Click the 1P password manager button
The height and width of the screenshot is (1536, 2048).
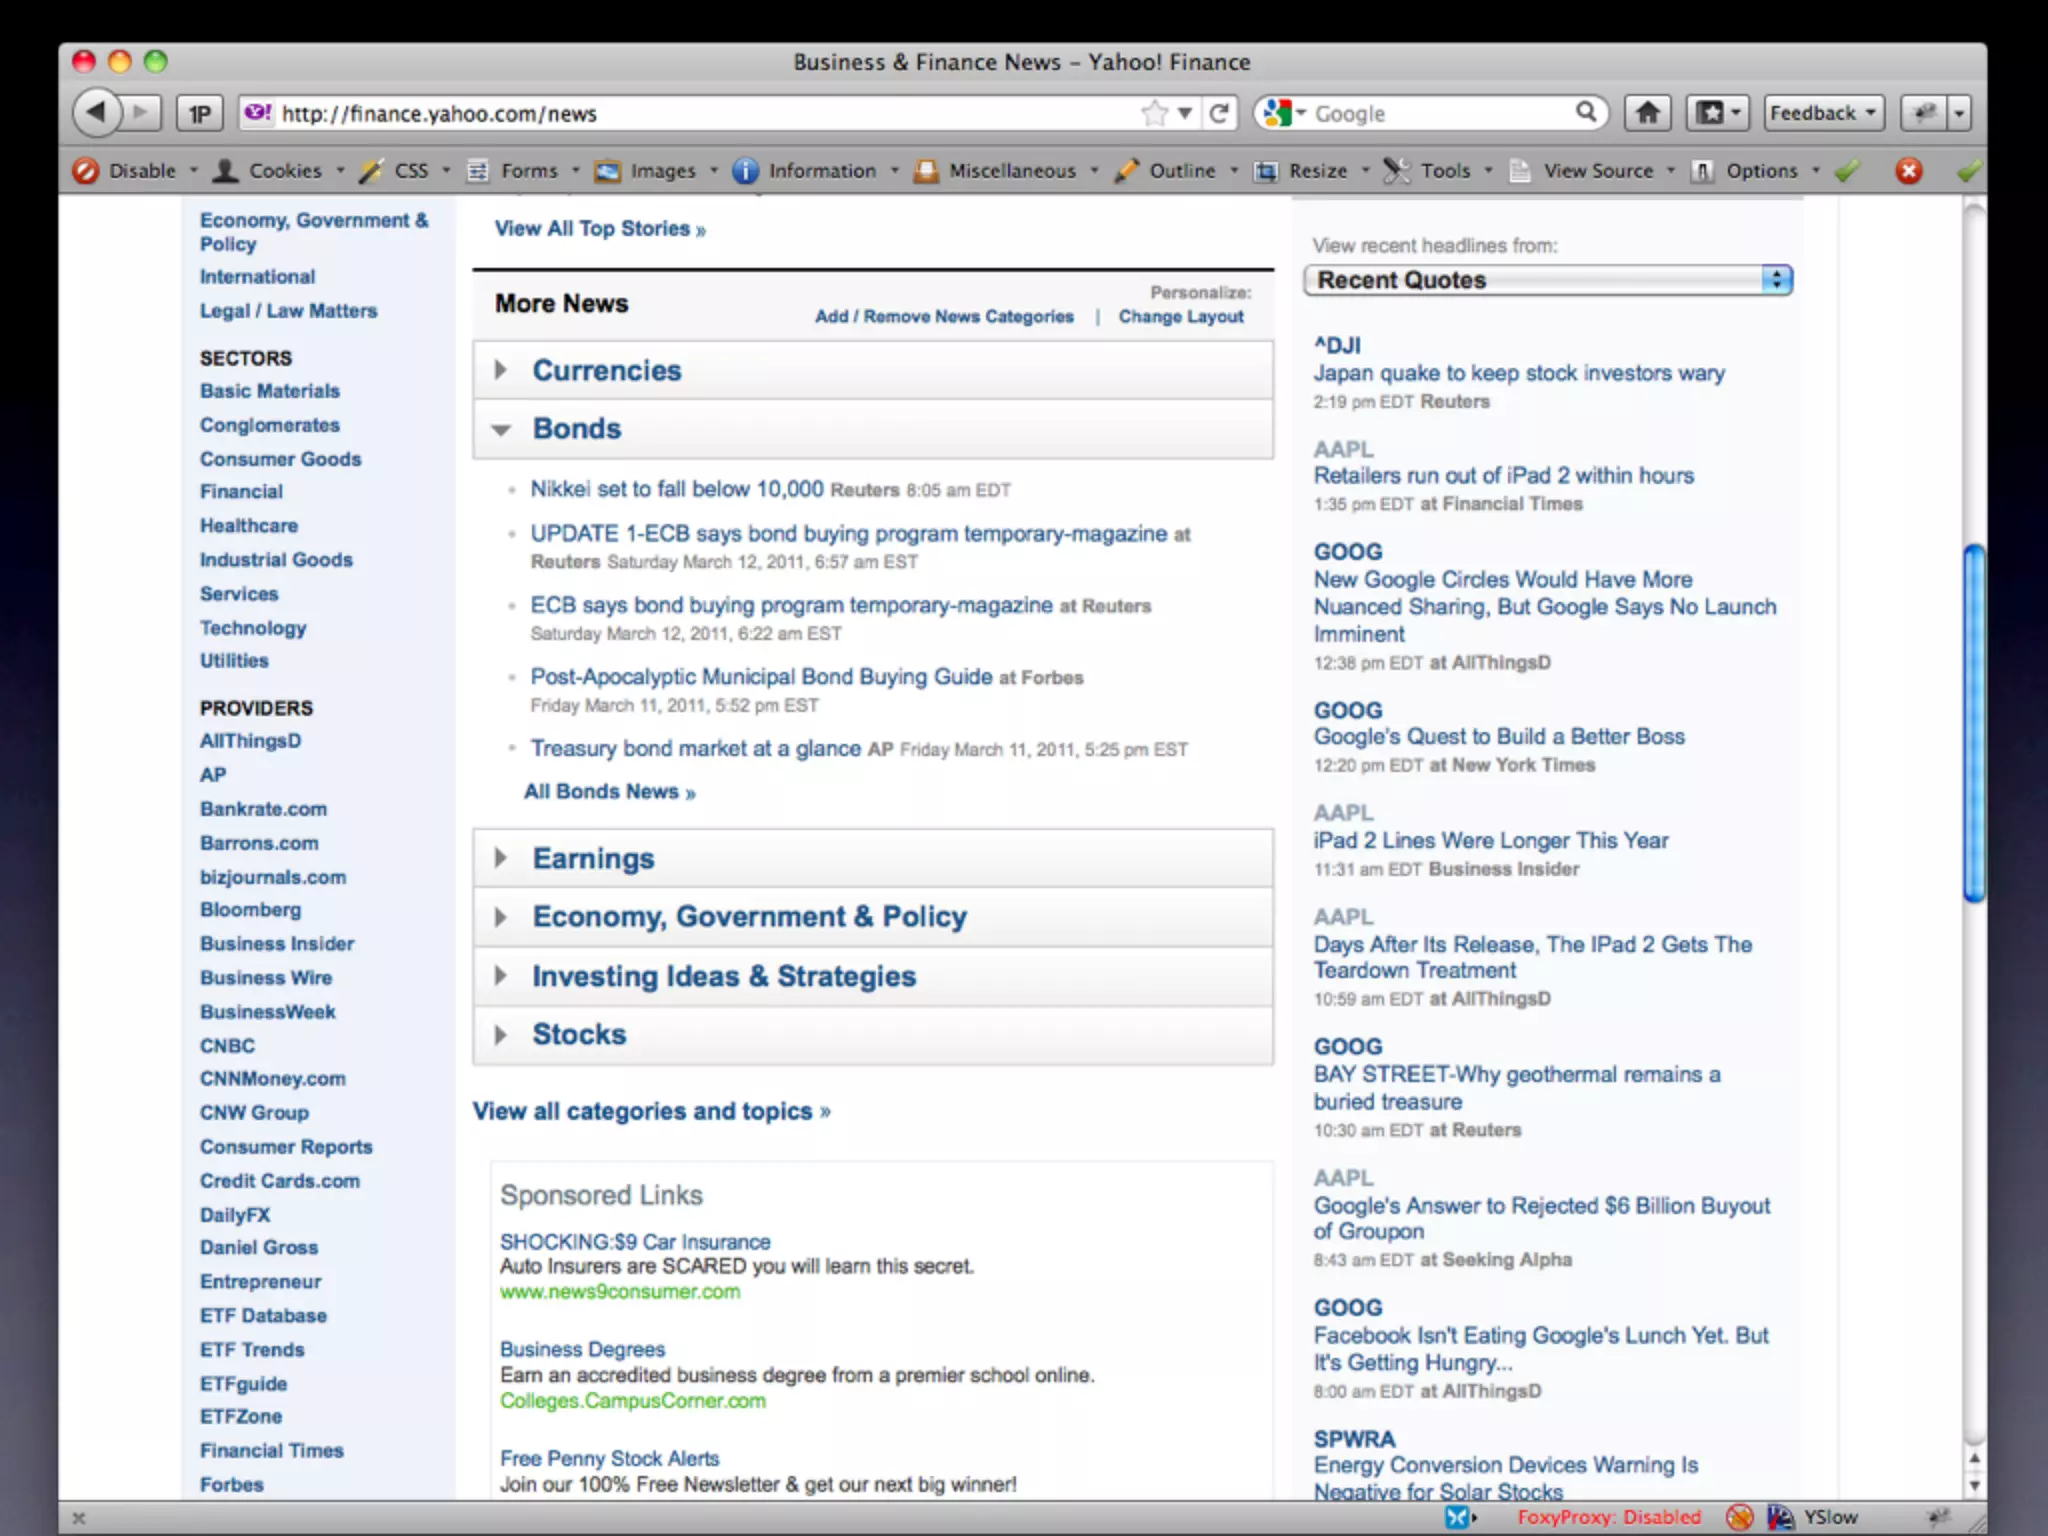click(x=201, y=114)
